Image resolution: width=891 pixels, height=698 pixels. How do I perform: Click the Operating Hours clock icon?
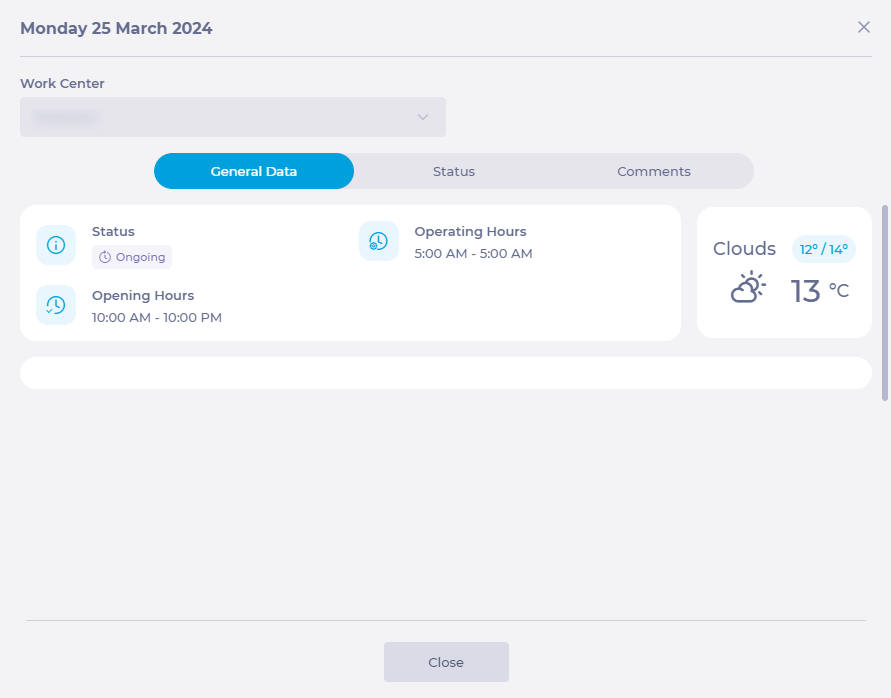coord(379,241)
